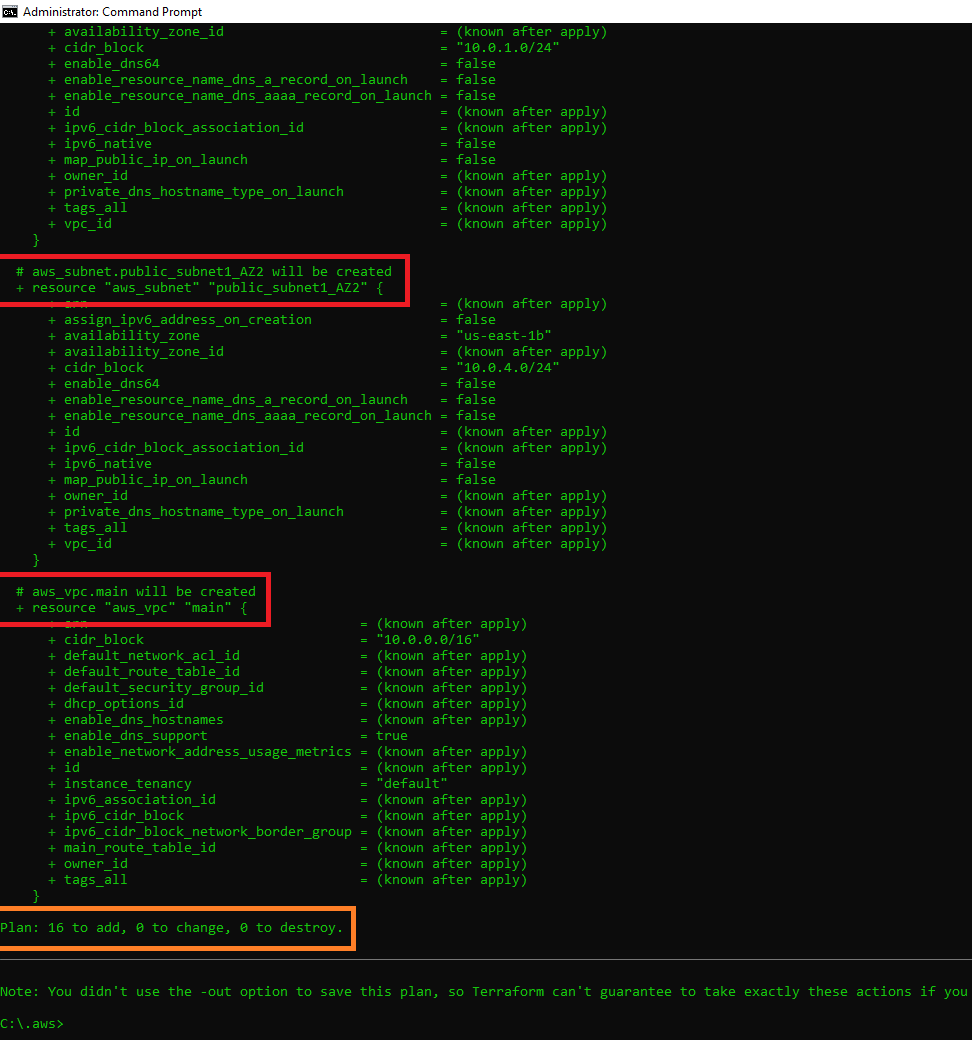Click the default_security_group_id attribute
Screen dimensions: 972x1040
(164, 688)
